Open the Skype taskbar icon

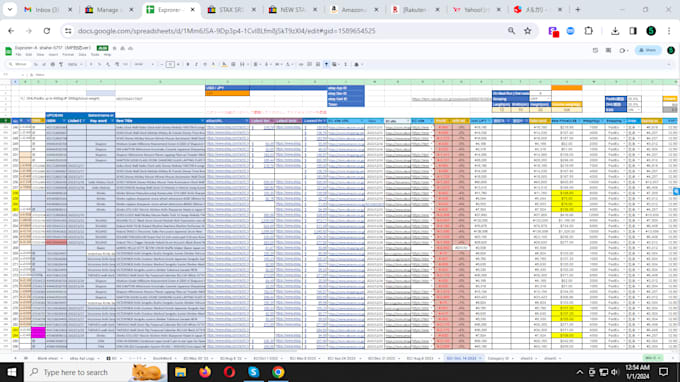(254, 372)
